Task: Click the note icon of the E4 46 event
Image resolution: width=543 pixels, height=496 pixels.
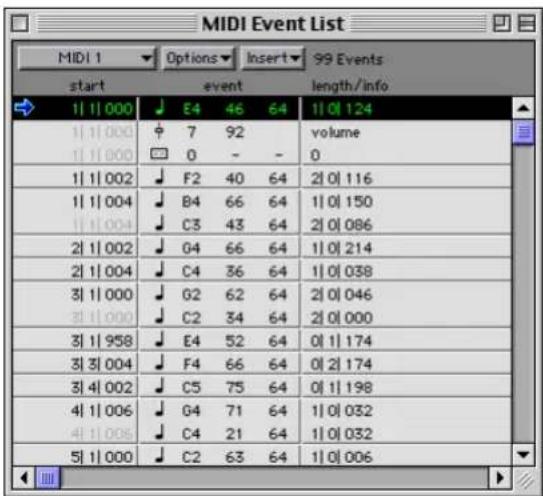Action: pyautogui.click(x=159, y=108)
